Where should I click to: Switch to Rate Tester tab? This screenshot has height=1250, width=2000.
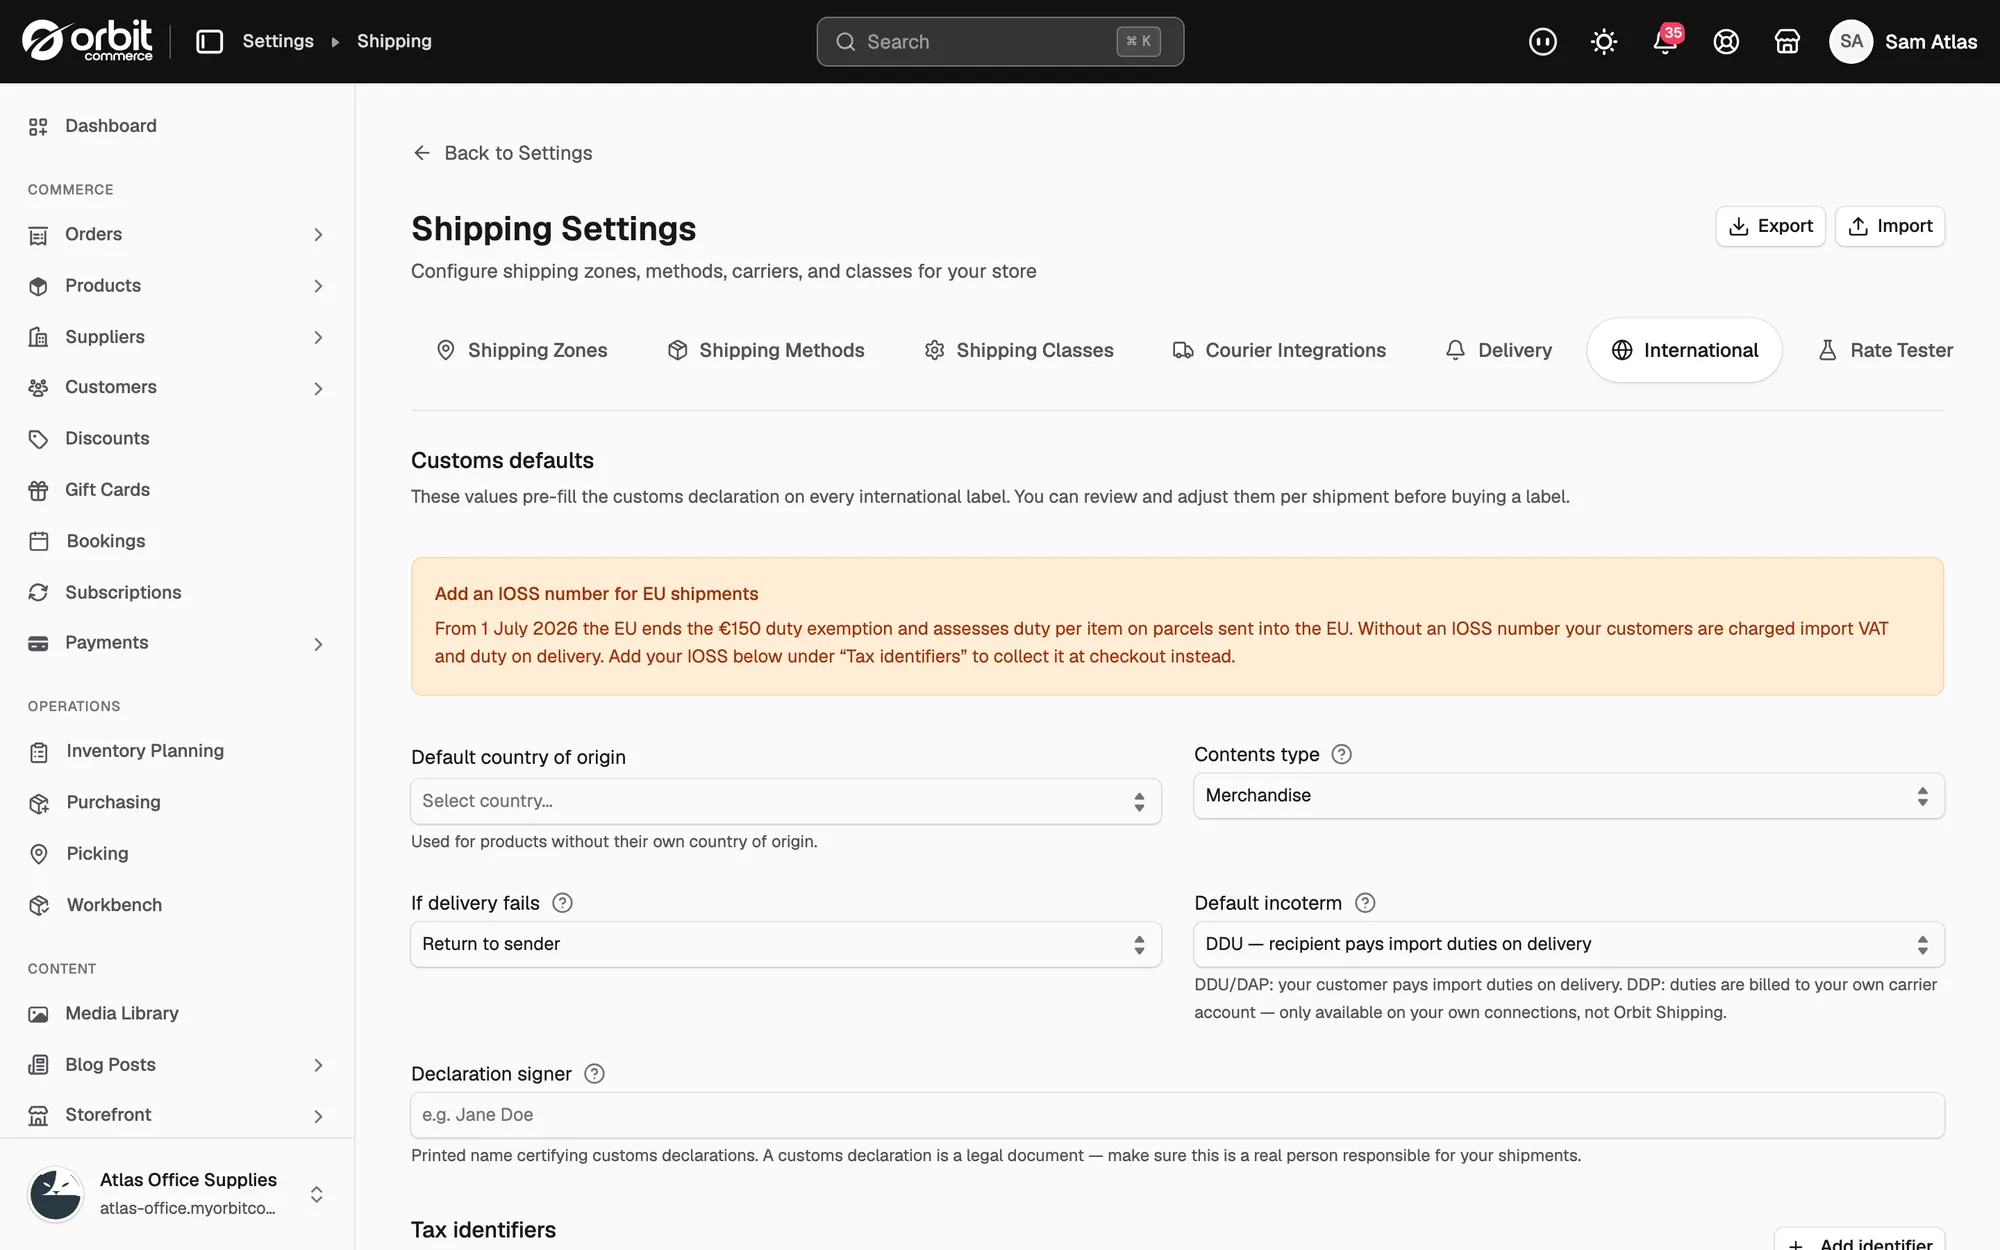[x=1885, y=350]
